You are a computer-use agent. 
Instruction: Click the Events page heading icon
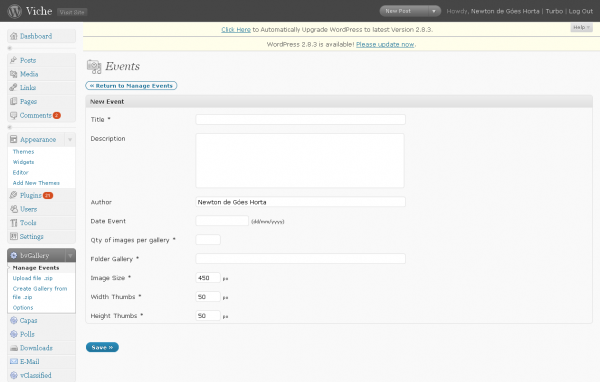point(94,67)
